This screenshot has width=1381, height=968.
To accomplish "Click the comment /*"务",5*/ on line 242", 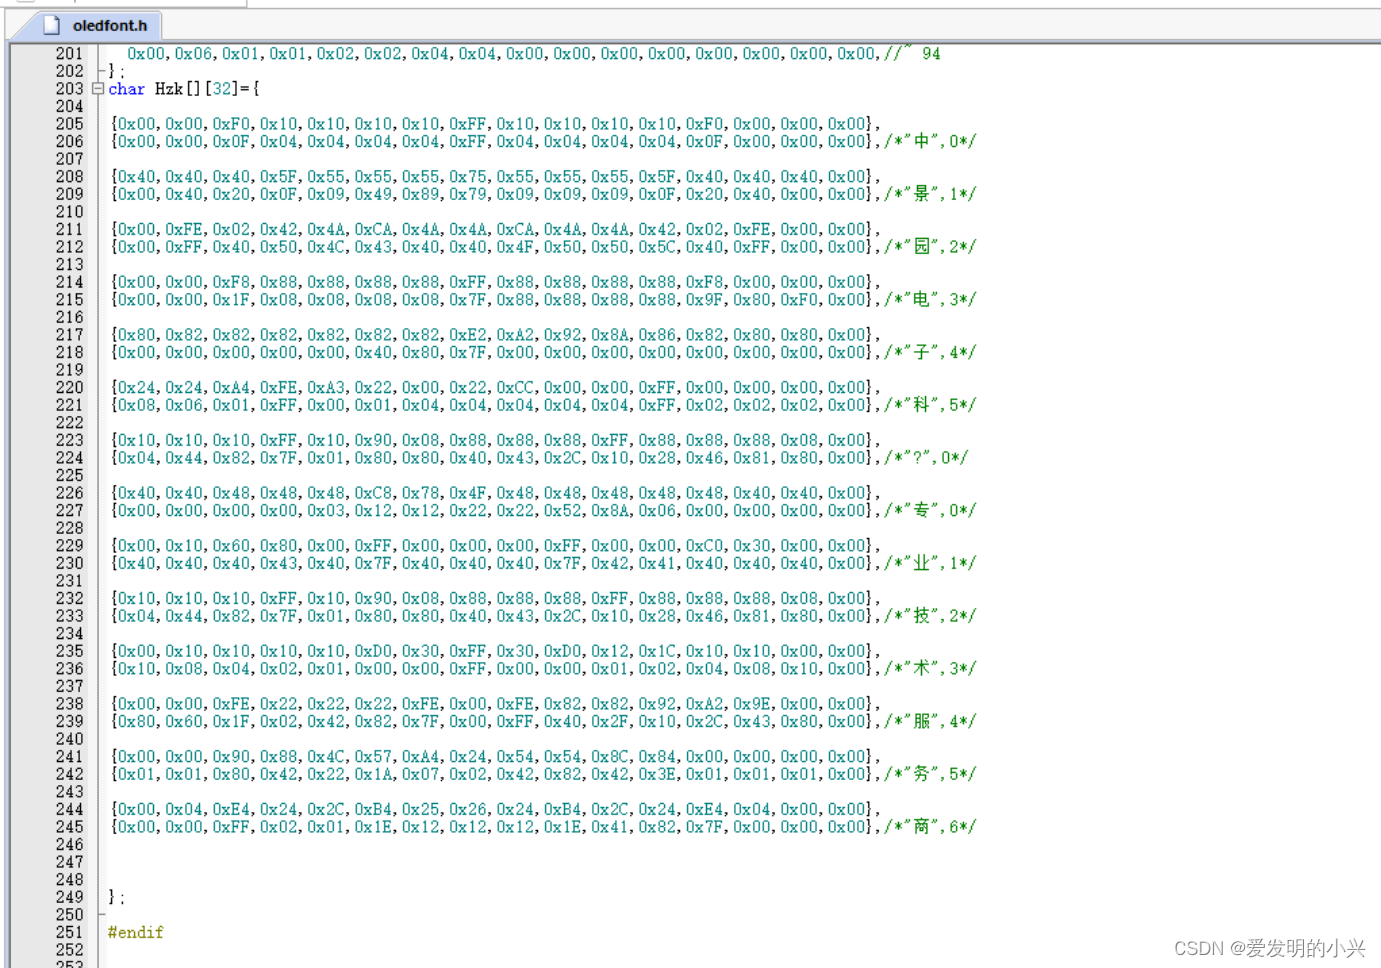I will pyautogui.click(x=930, y=774).
